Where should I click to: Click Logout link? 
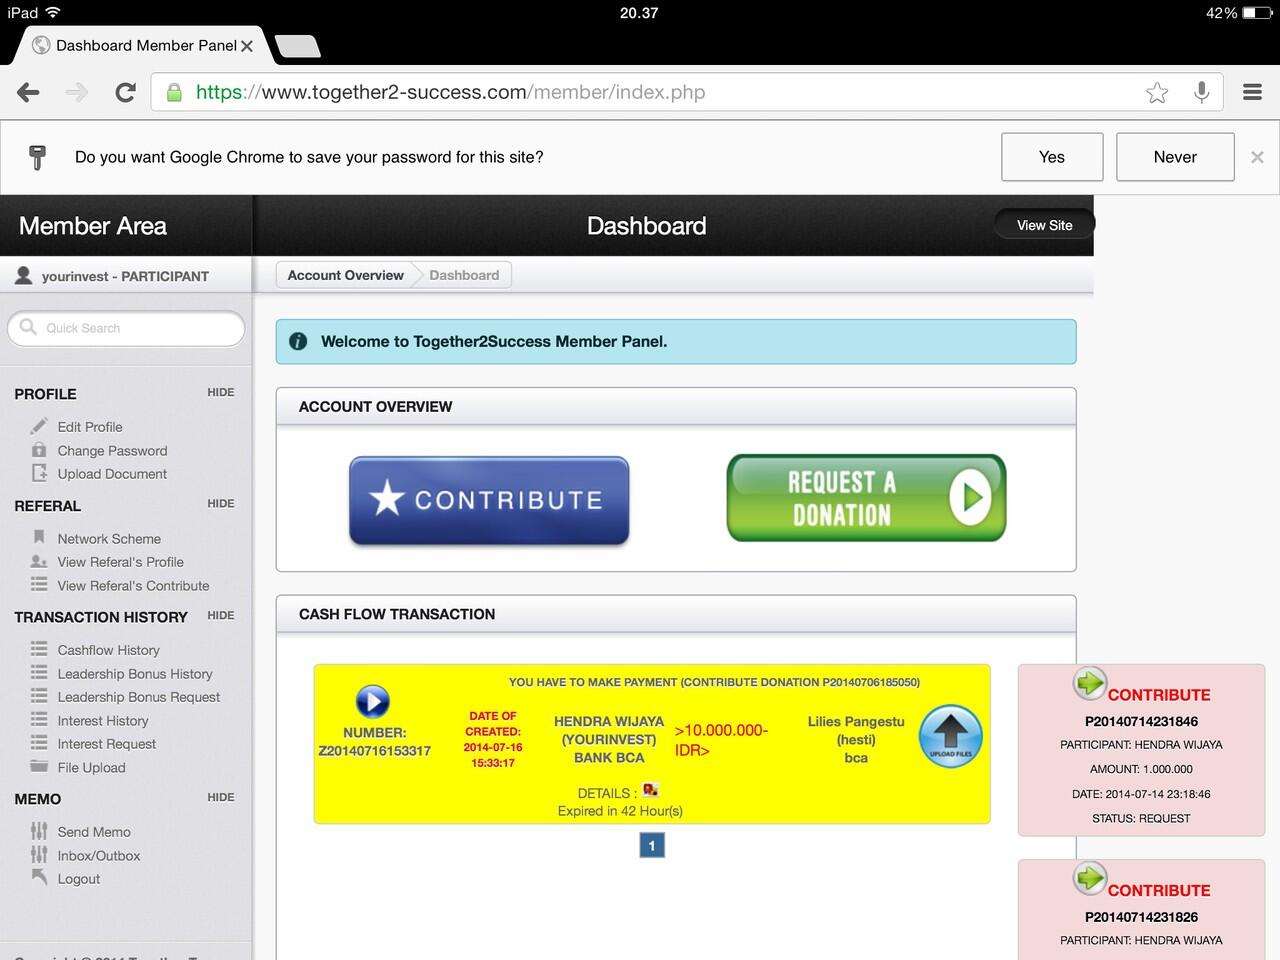click(x=79, y=879)
